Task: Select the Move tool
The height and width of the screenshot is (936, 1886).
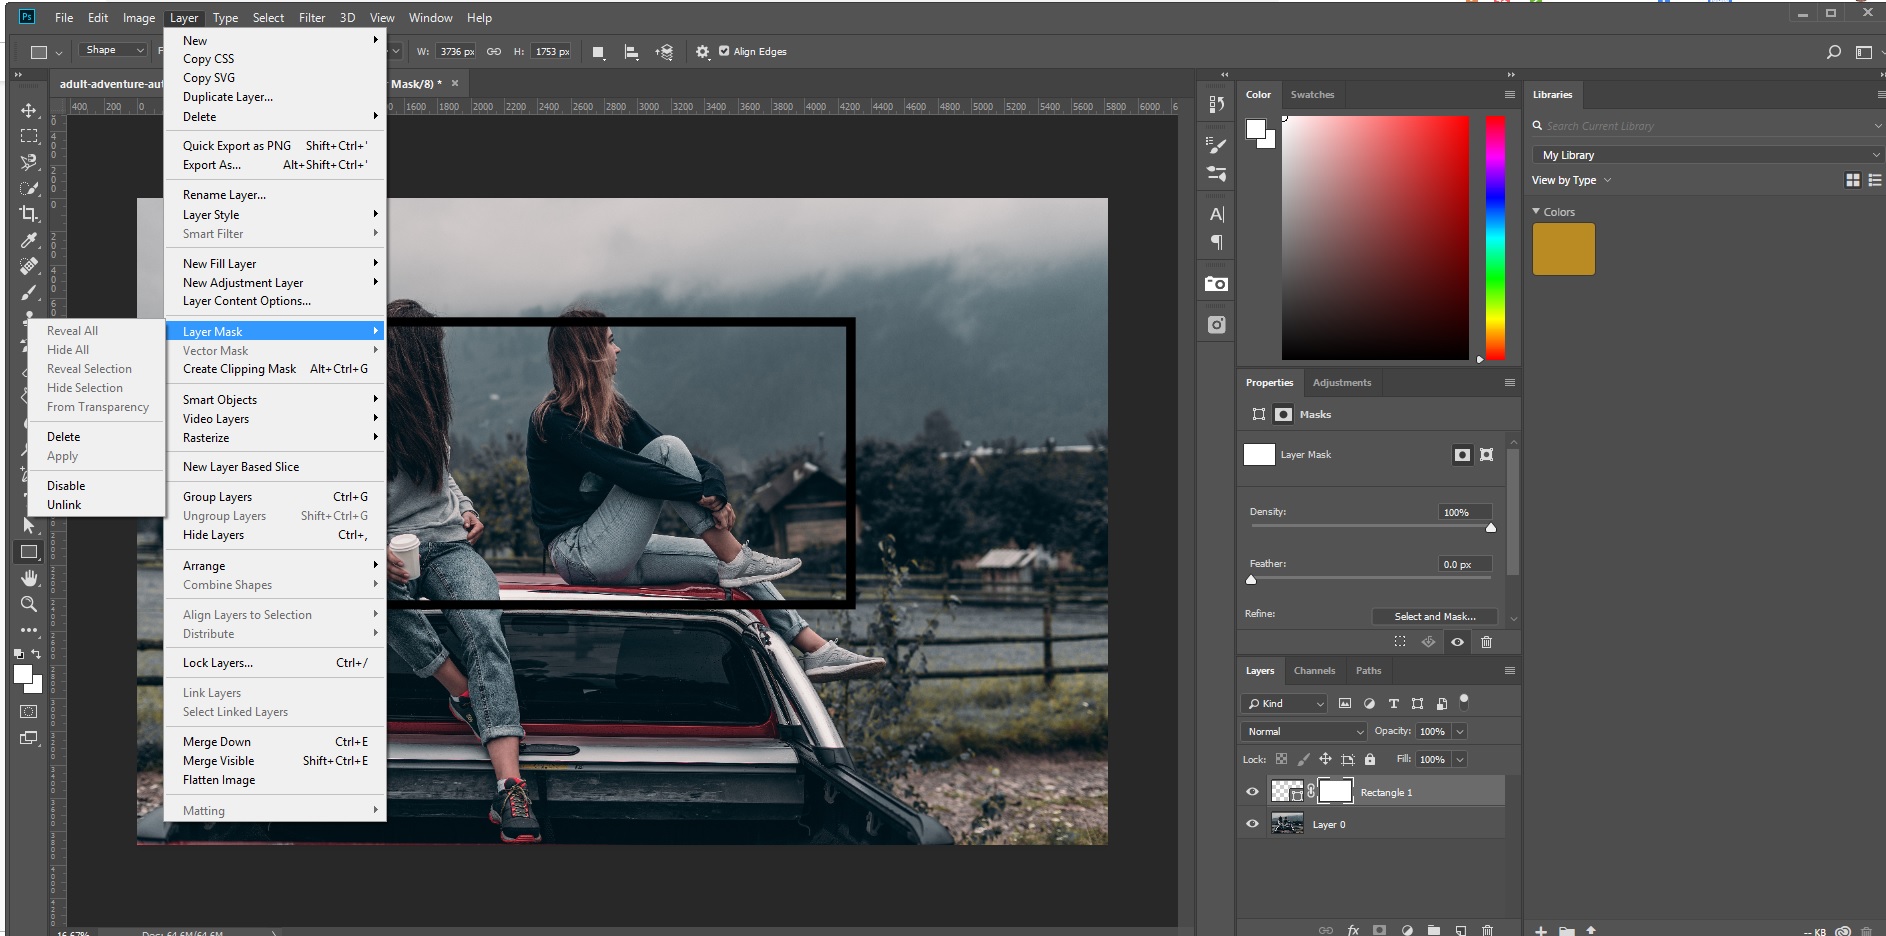Action: point(29,110)
